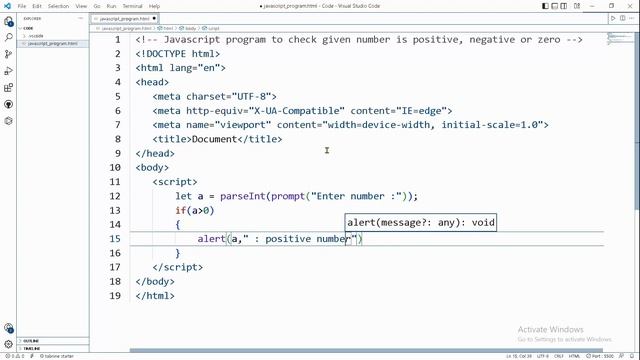Change the UTF-8 encoding in status bar
This screenshot has height=360, width=640.
[542, 356]
